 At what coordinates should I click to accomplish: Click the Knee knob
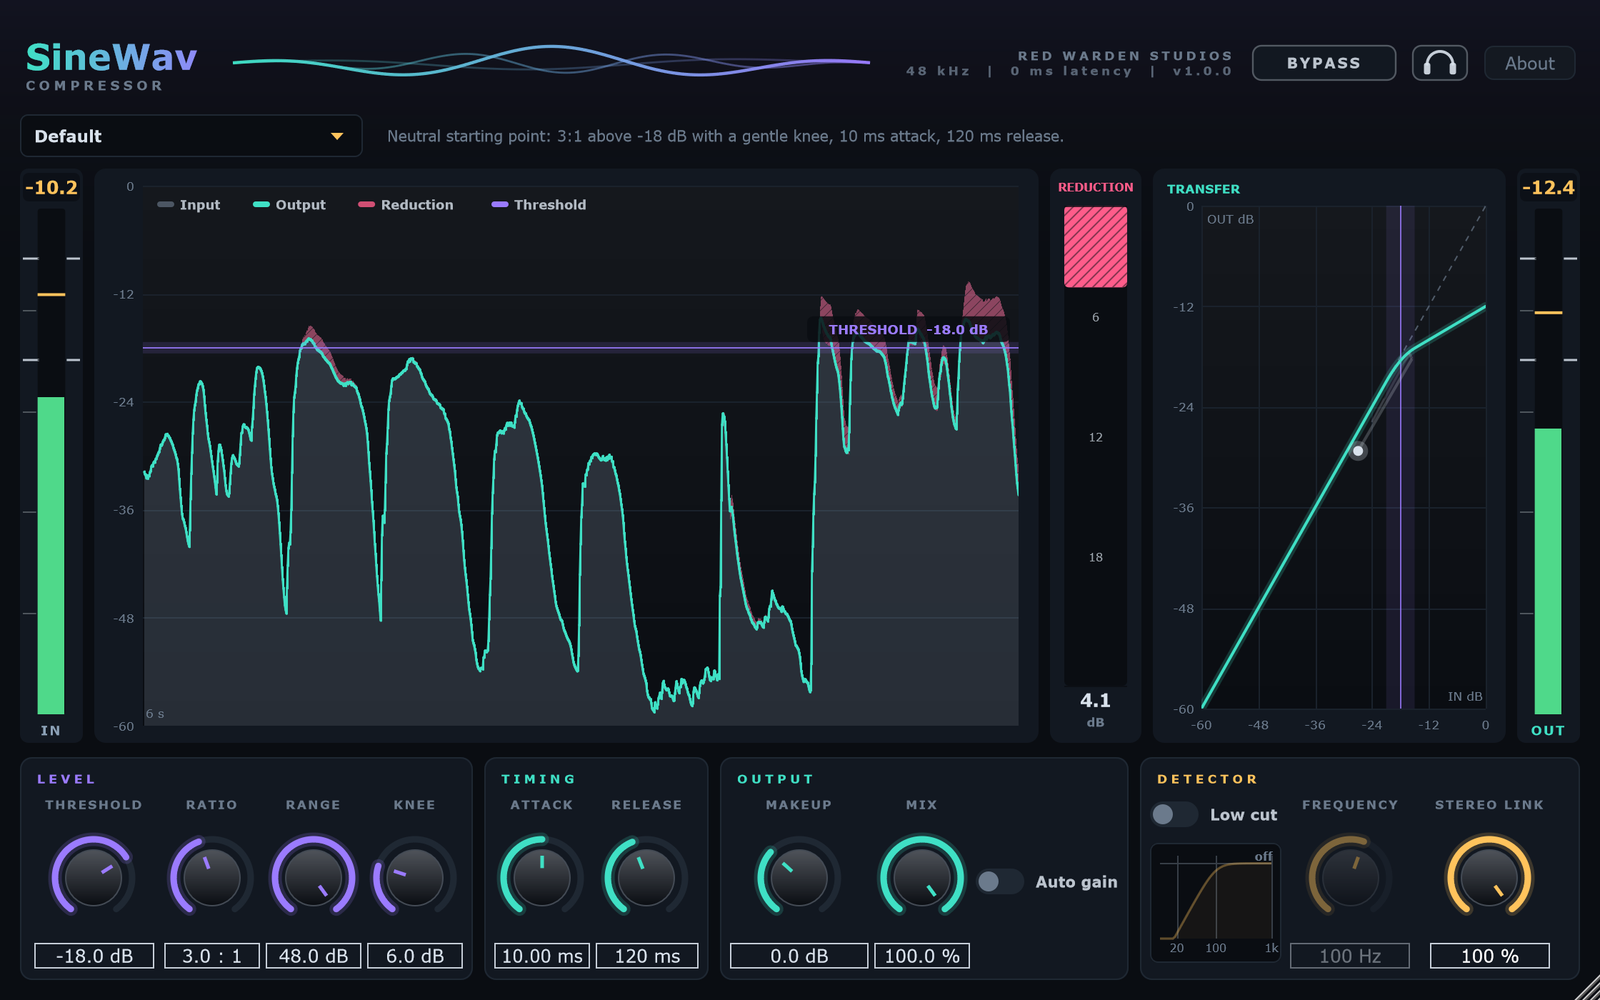pyautogui.click(x=415, y=877)
